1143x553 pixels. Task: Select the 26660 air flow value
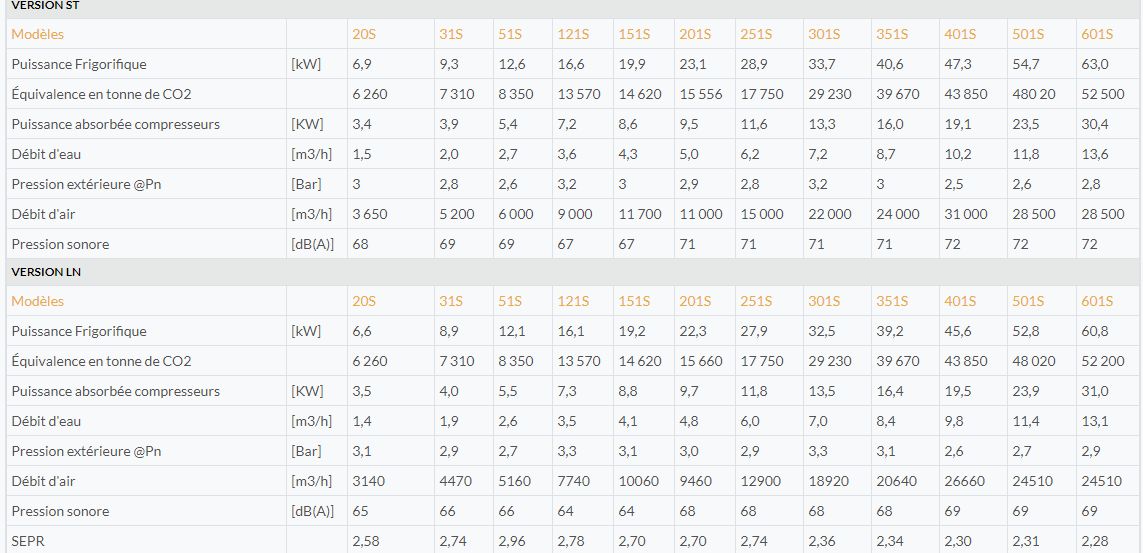click(964, 481)
